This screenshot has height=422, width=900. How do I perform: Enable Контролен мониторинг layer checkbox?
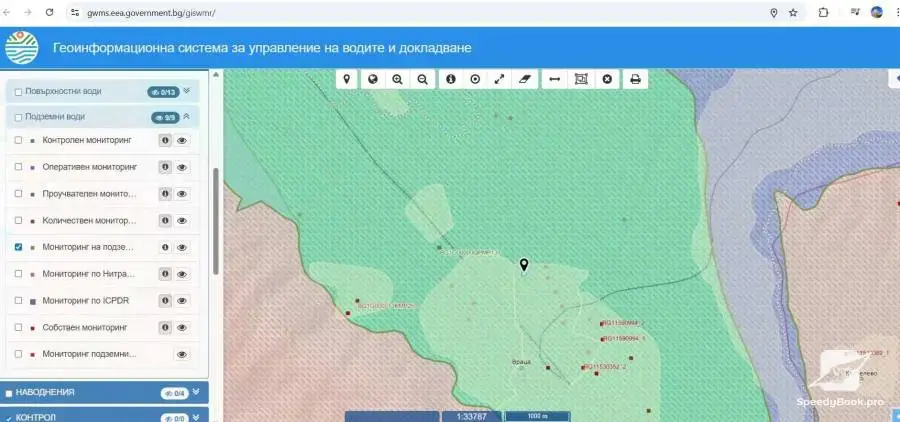pos(18,140)
